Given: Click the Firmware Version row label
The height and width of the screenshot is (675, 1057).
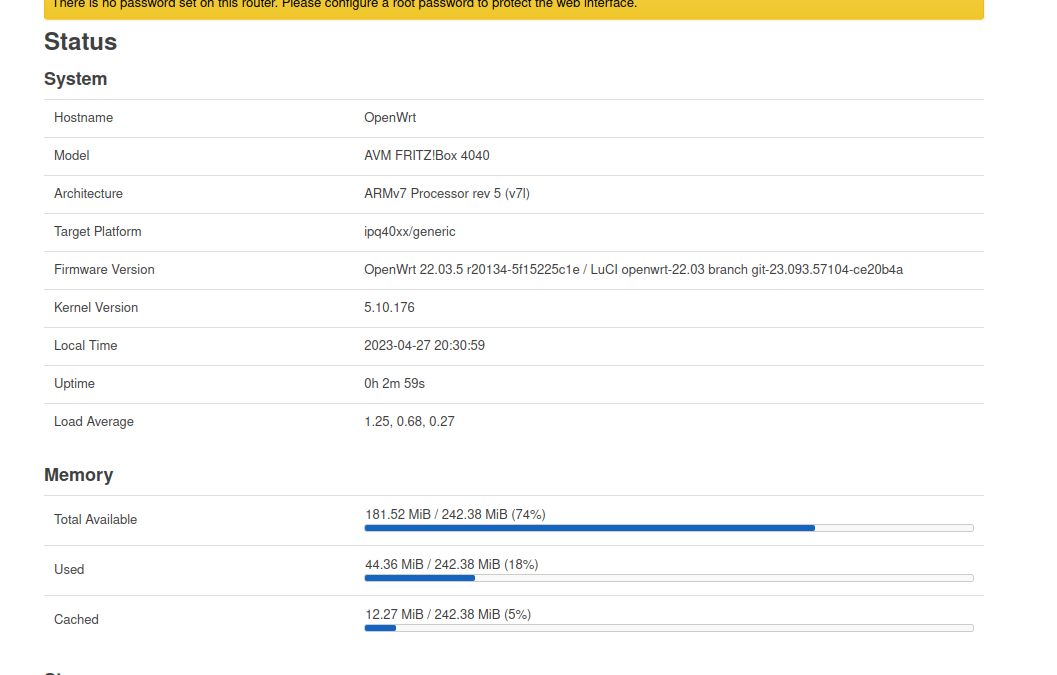Looking at the screenshot, I should [x=104, y=270].
